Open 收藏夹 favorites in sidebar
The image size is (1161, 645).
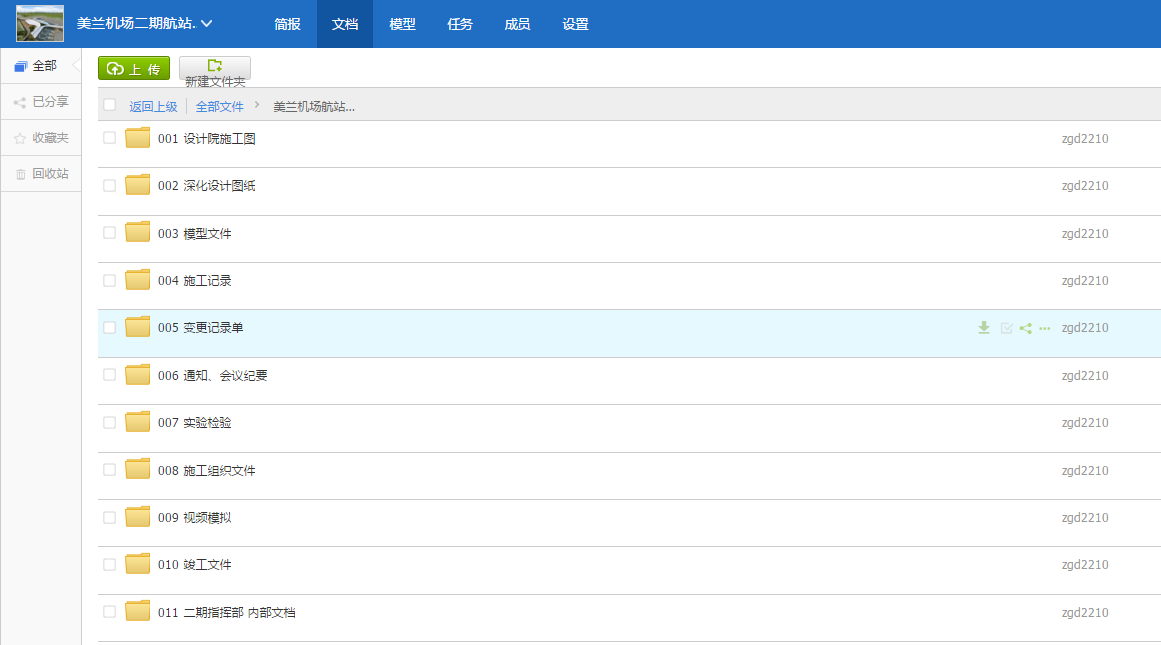41,138
